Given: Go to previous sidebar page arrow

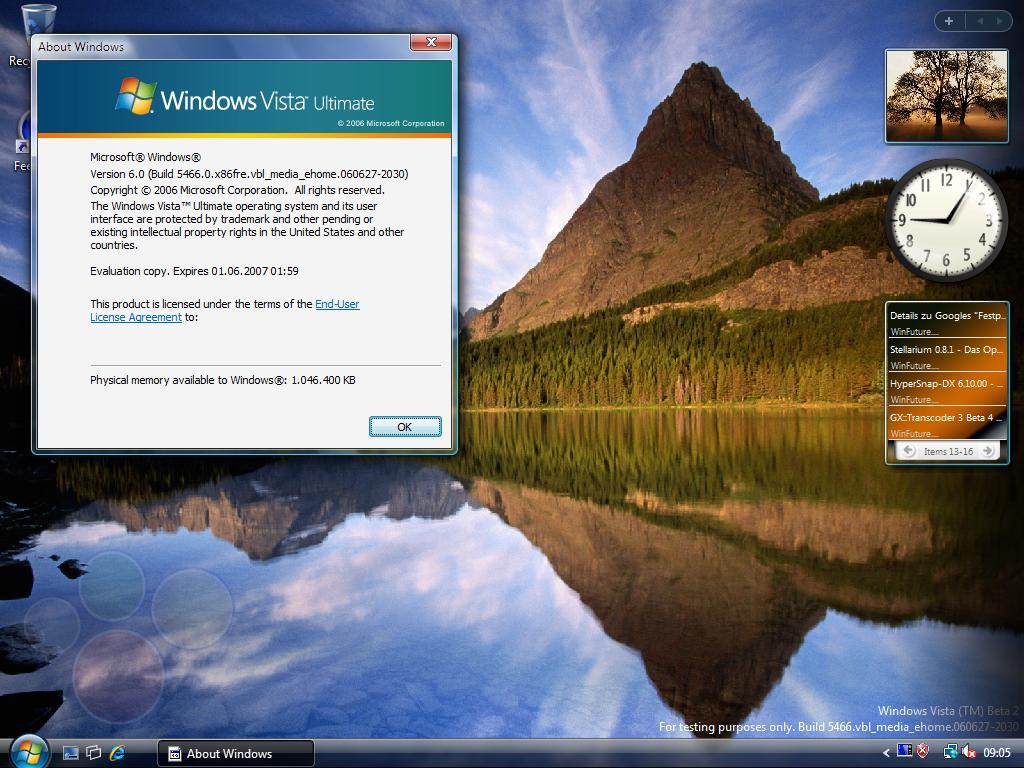Looking at the screenshot, I should pos(980,21).
